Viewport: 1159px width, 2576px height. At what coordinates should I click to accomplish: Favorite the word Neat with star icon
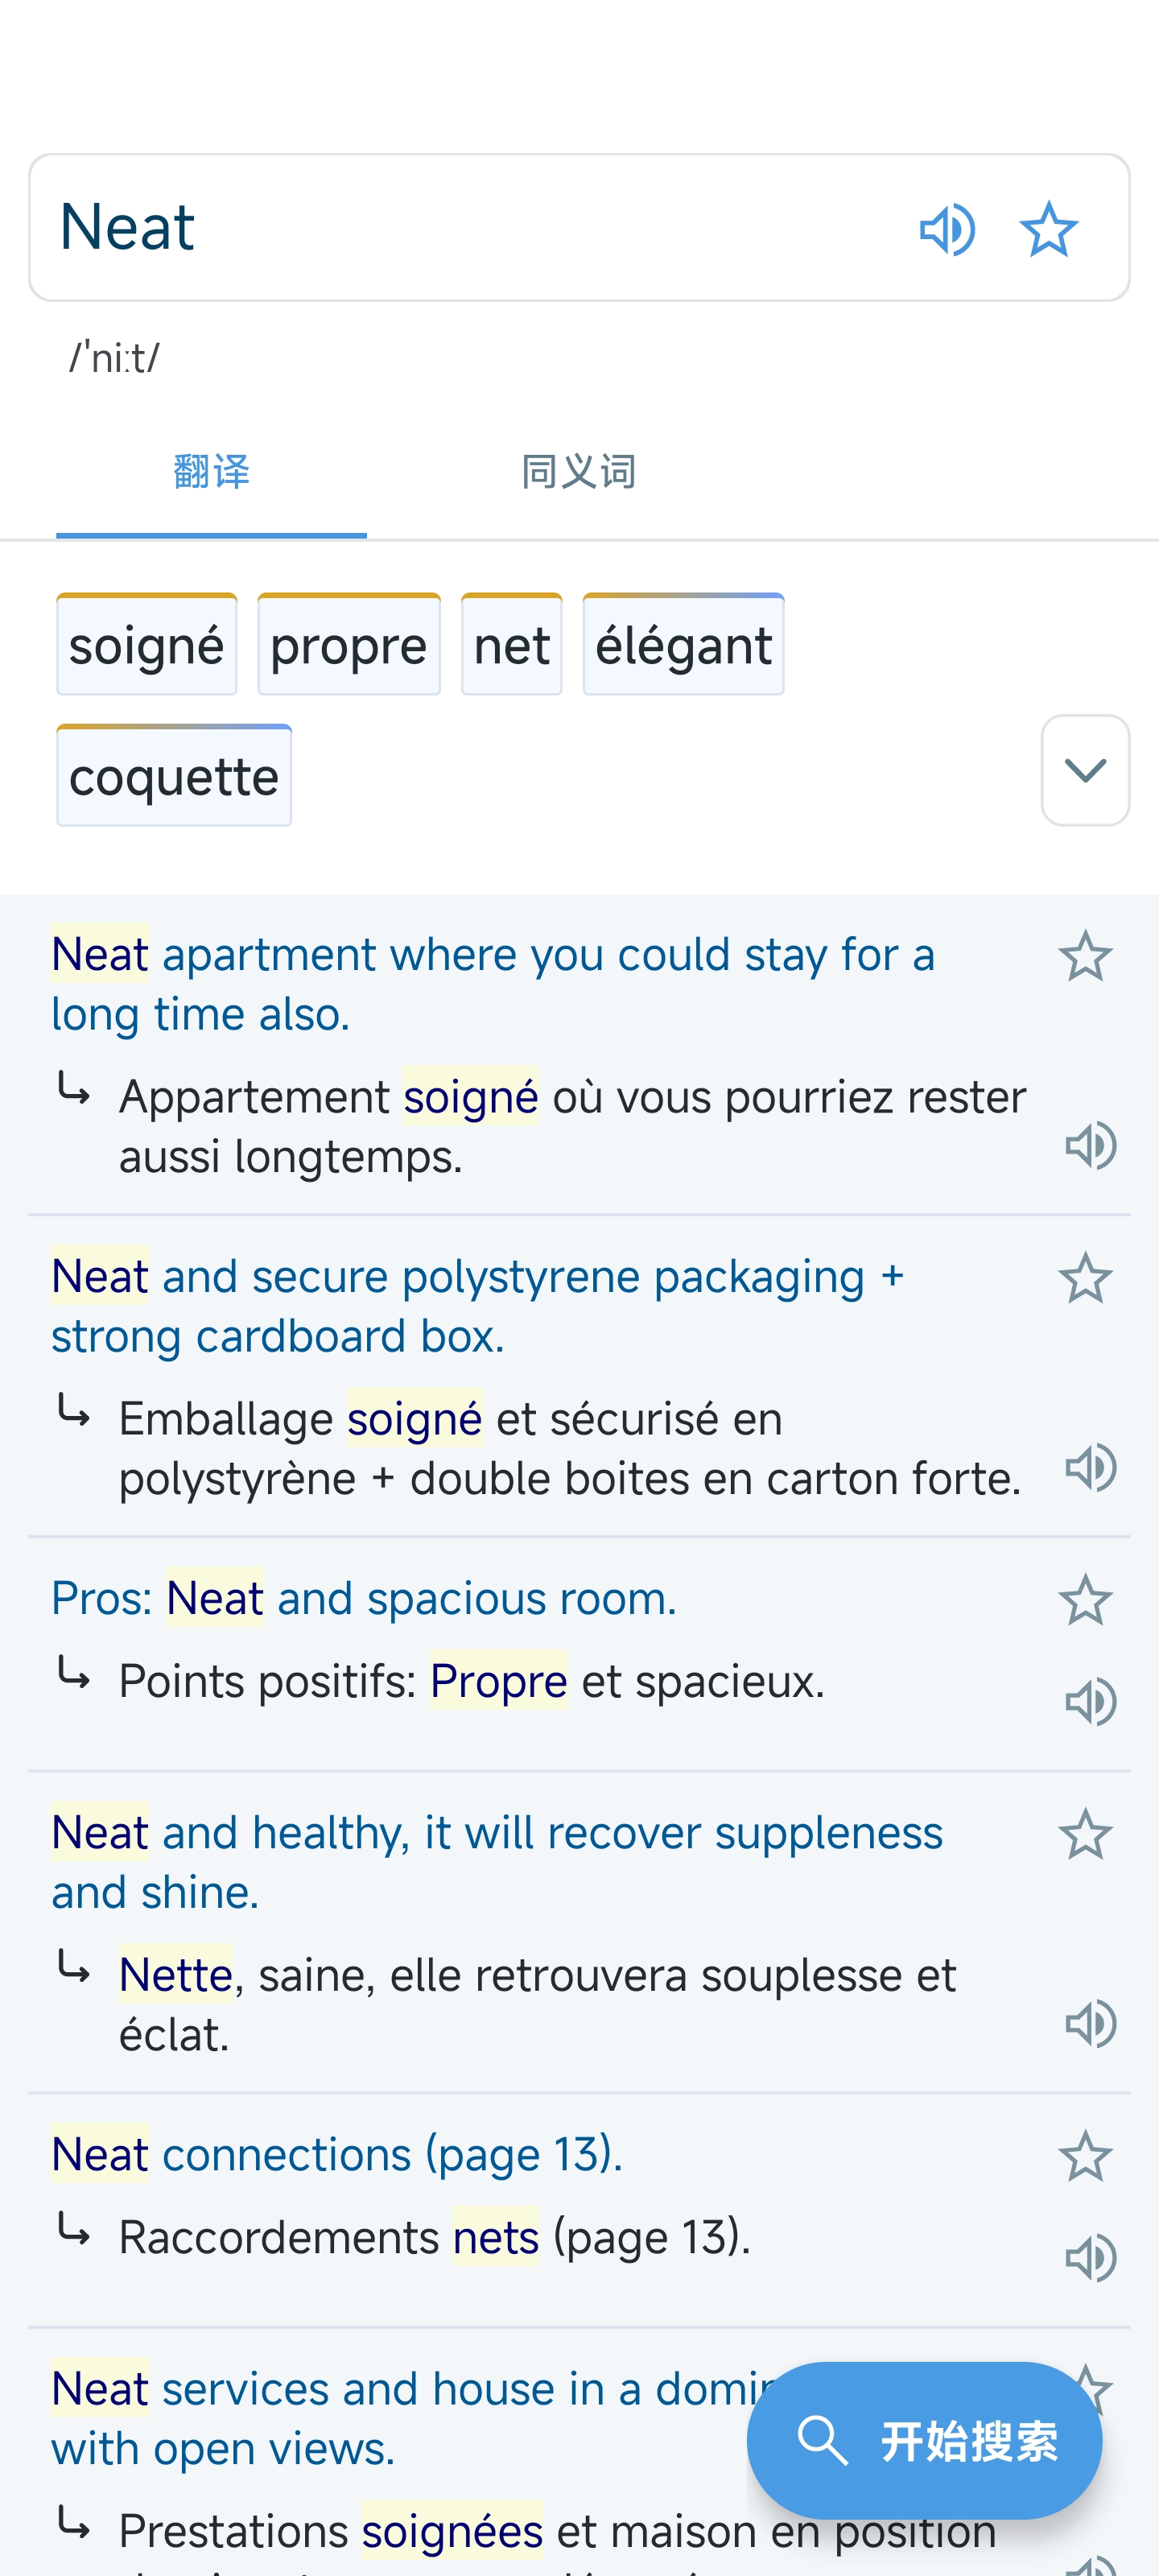coord(1048,230)
